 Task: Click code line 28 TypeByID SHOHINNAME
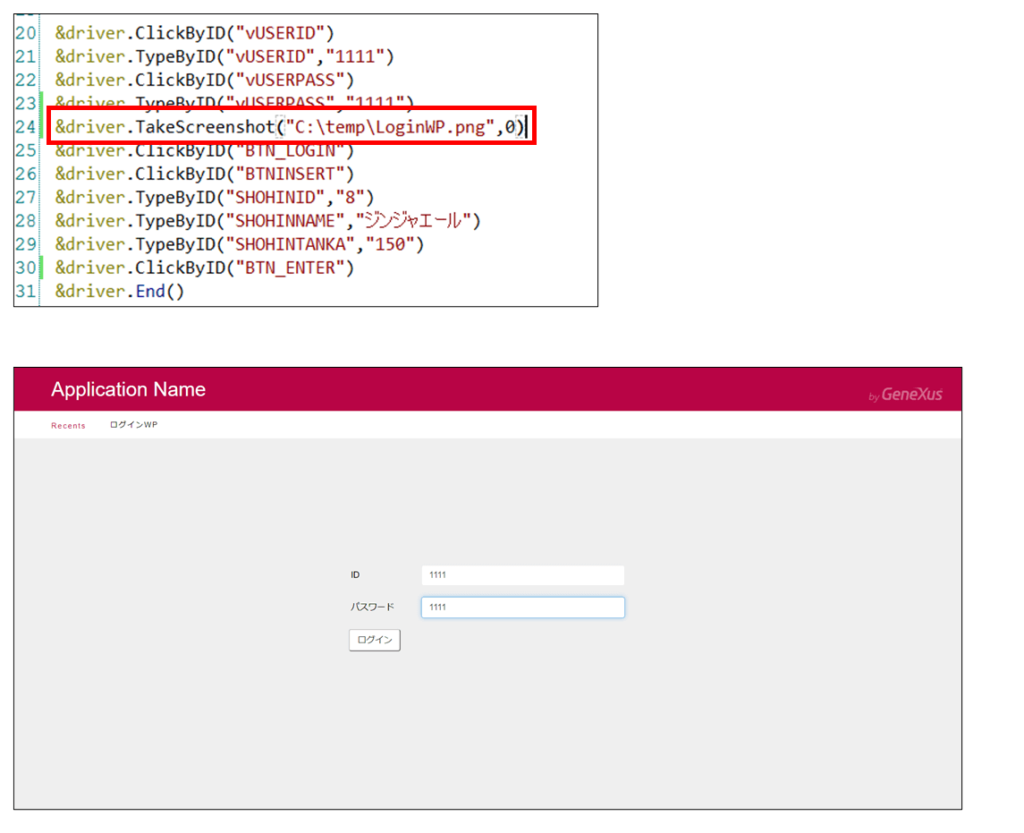tap(268, 221)
